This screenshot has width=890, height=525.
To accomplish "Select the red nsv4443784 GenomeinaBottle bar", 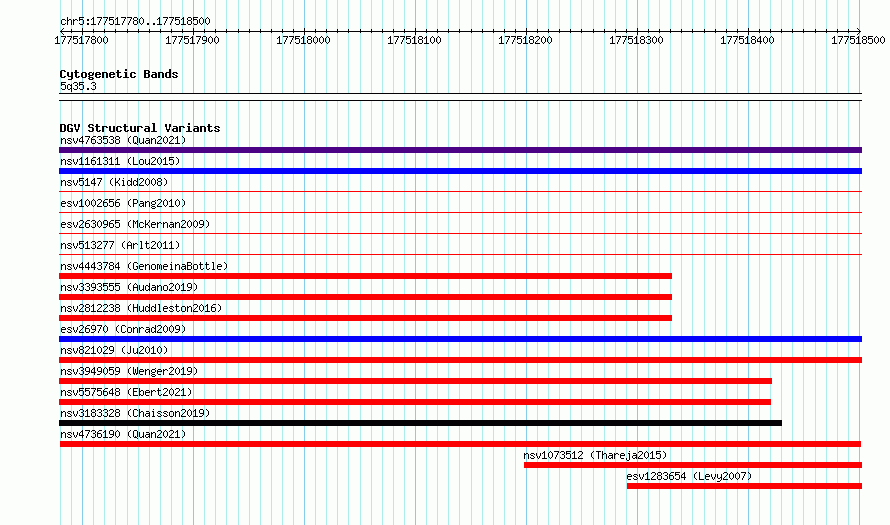I will click(x=366, y=276).
